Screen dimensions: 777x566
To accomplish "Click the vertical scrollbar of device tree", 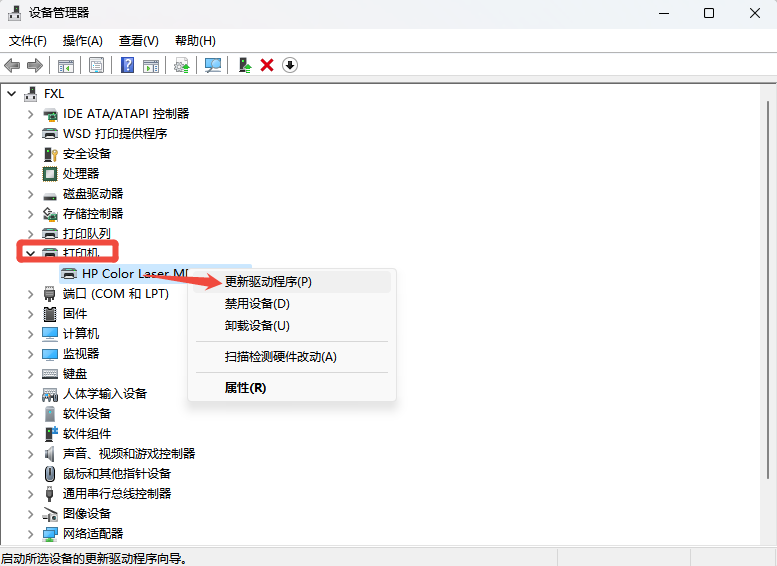I will (768, 290).
